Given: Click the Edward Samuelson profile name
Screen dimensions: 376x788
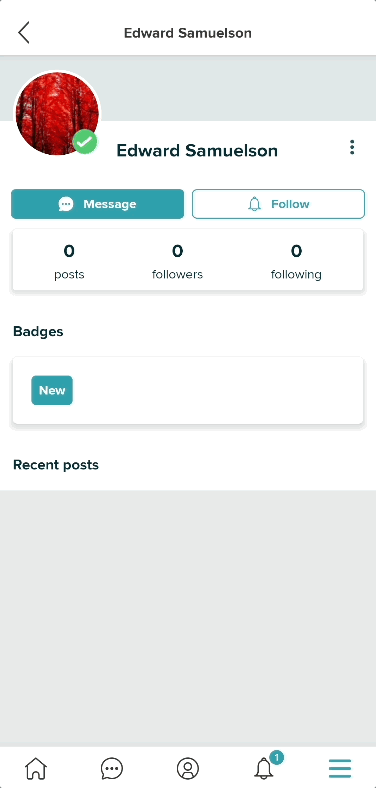Looking at the screenshot, I should tap(197, 150).
